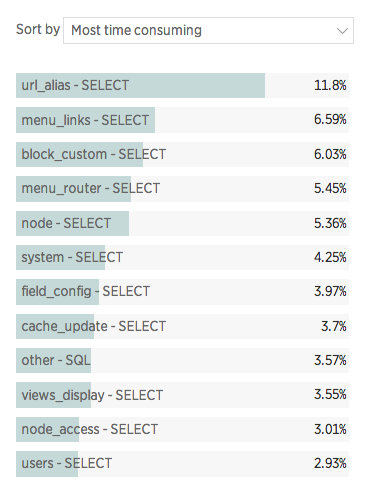Viewport: 373px width, 483px height.
Task: Click the 2.93% users percentage
Action: (x=330, y=463)
